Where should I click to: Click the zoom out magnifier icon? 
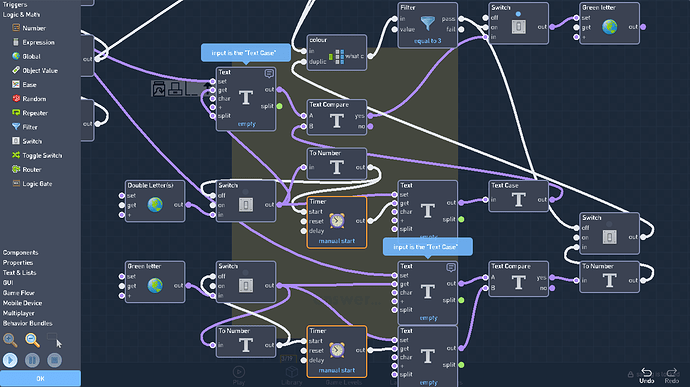coord(32,340)
